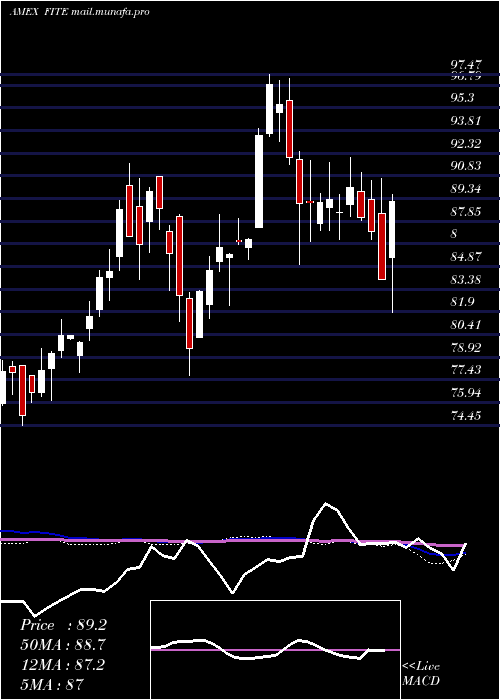Image resolution: width=500 pixels, height=700 pixels.
Task: Click inside the Live MACD inset chart
Action: click(x=275, y=650)
